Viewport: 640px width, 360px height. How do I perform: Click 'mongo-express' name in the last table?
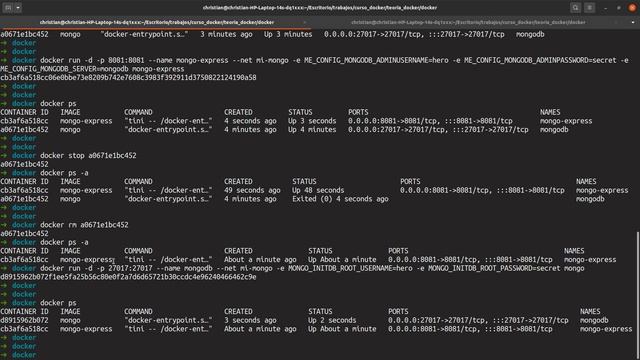tap(606, 329)
